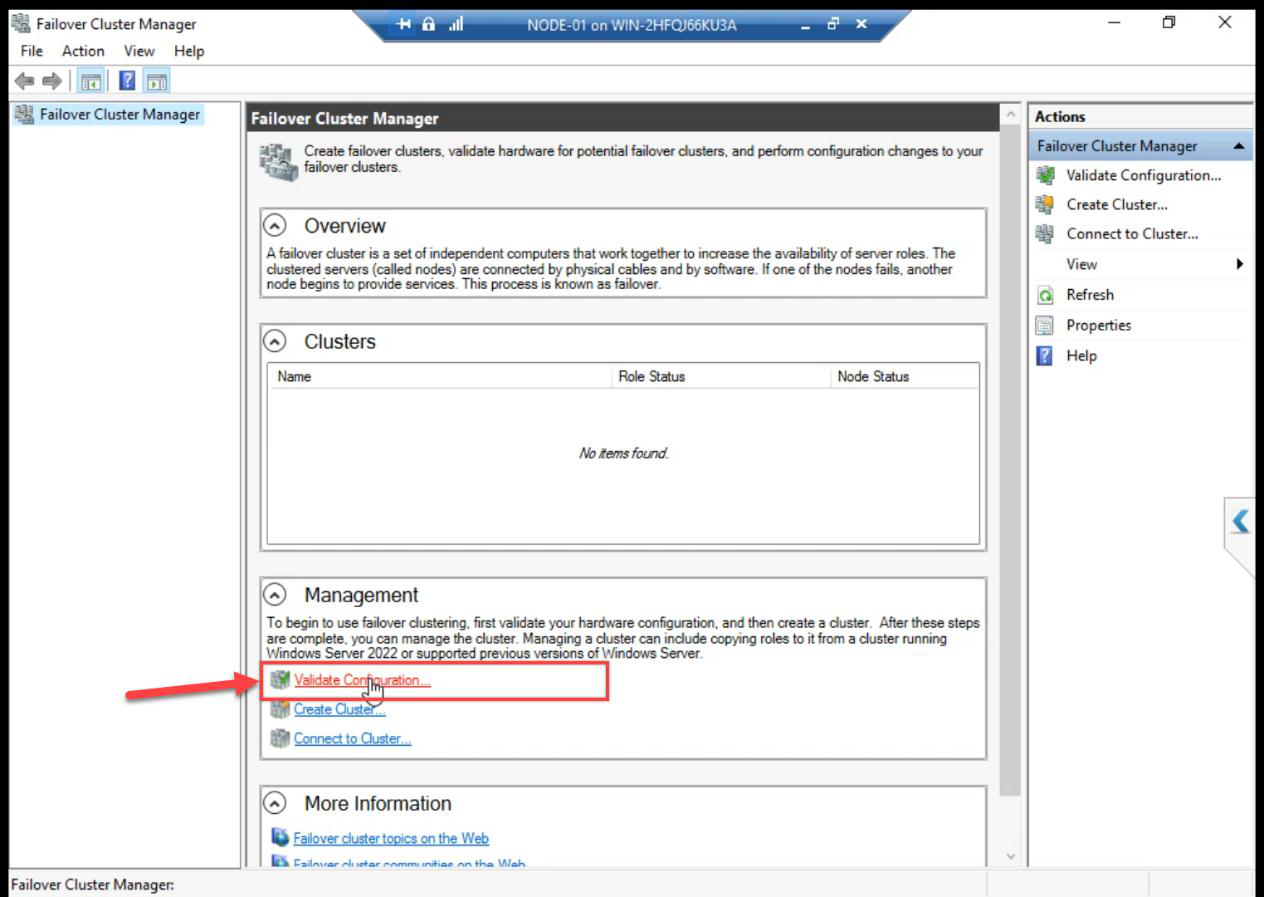Click the lock icon on the connection bar
Image resolution: width=1264 pixels, height=897 pixels.
[429, 25]
